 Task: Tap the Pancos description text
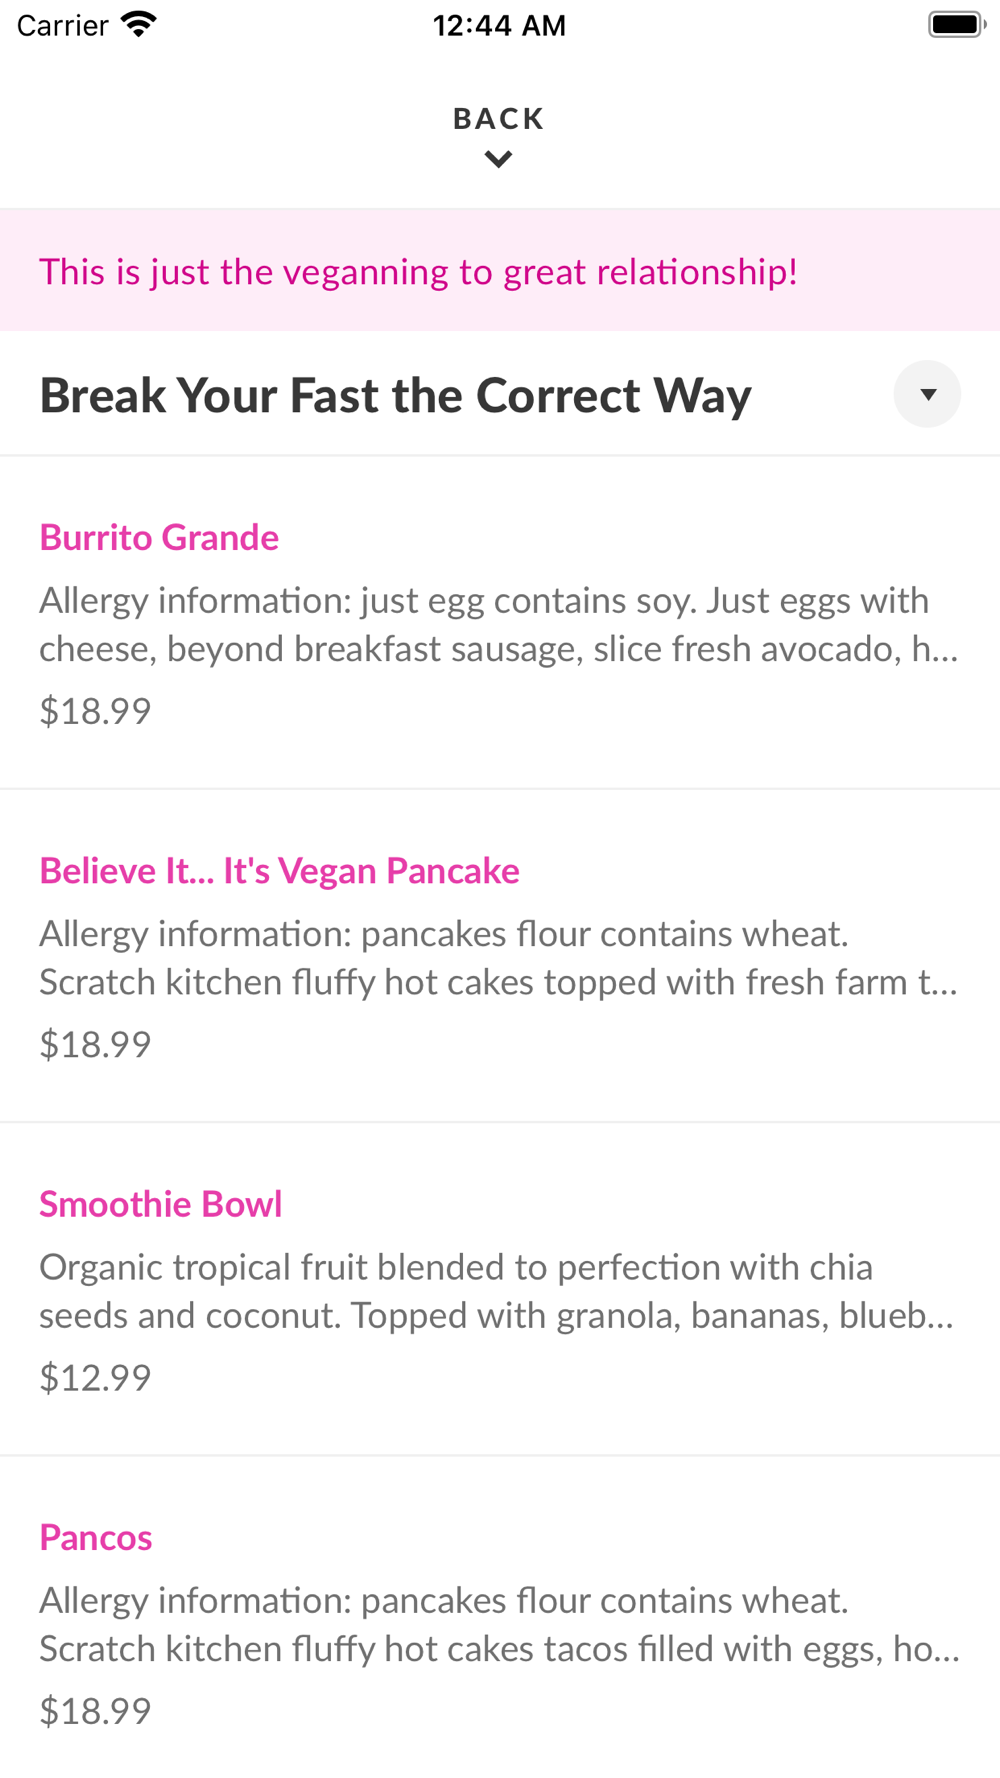click(499, 1624)
